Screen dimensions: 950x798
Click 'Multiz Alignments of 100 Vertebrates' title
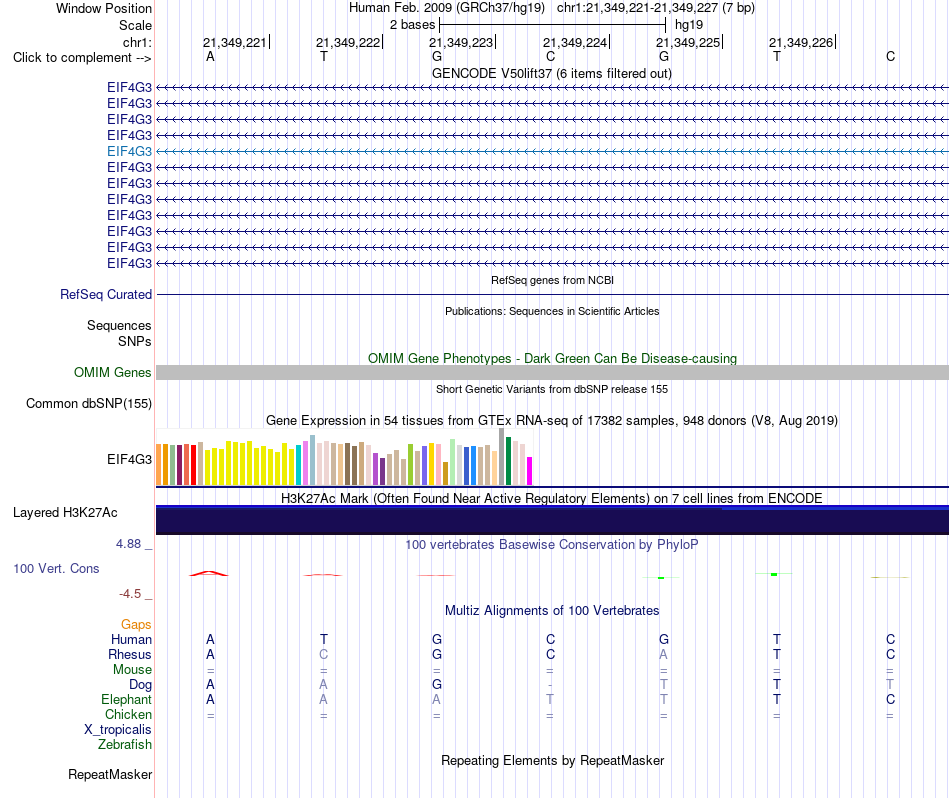click(552, 610)
